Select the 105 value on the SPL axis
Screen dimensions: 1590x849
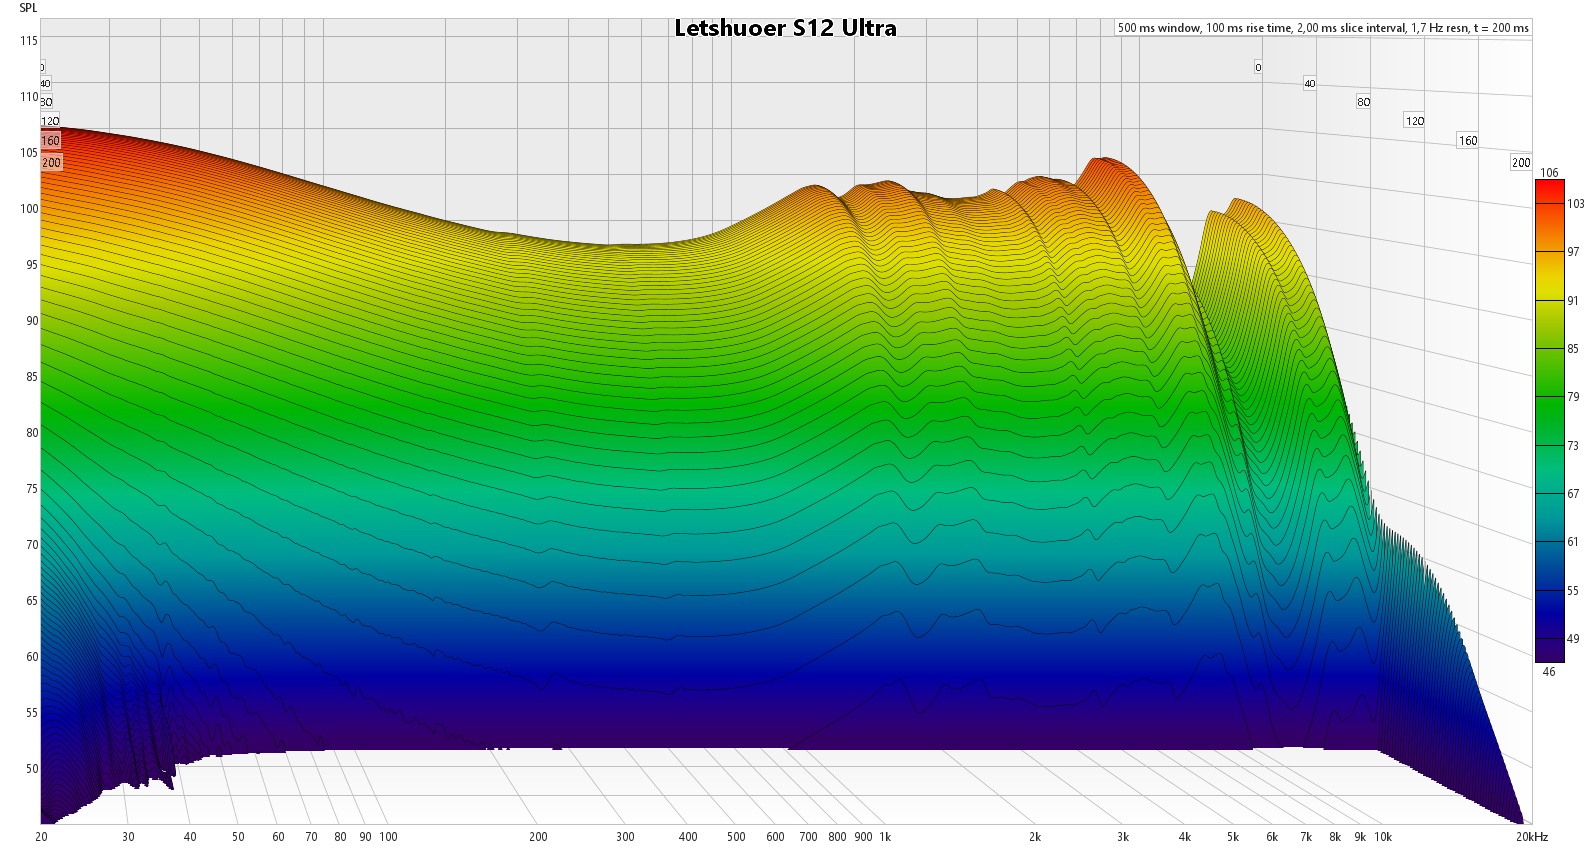28,153
